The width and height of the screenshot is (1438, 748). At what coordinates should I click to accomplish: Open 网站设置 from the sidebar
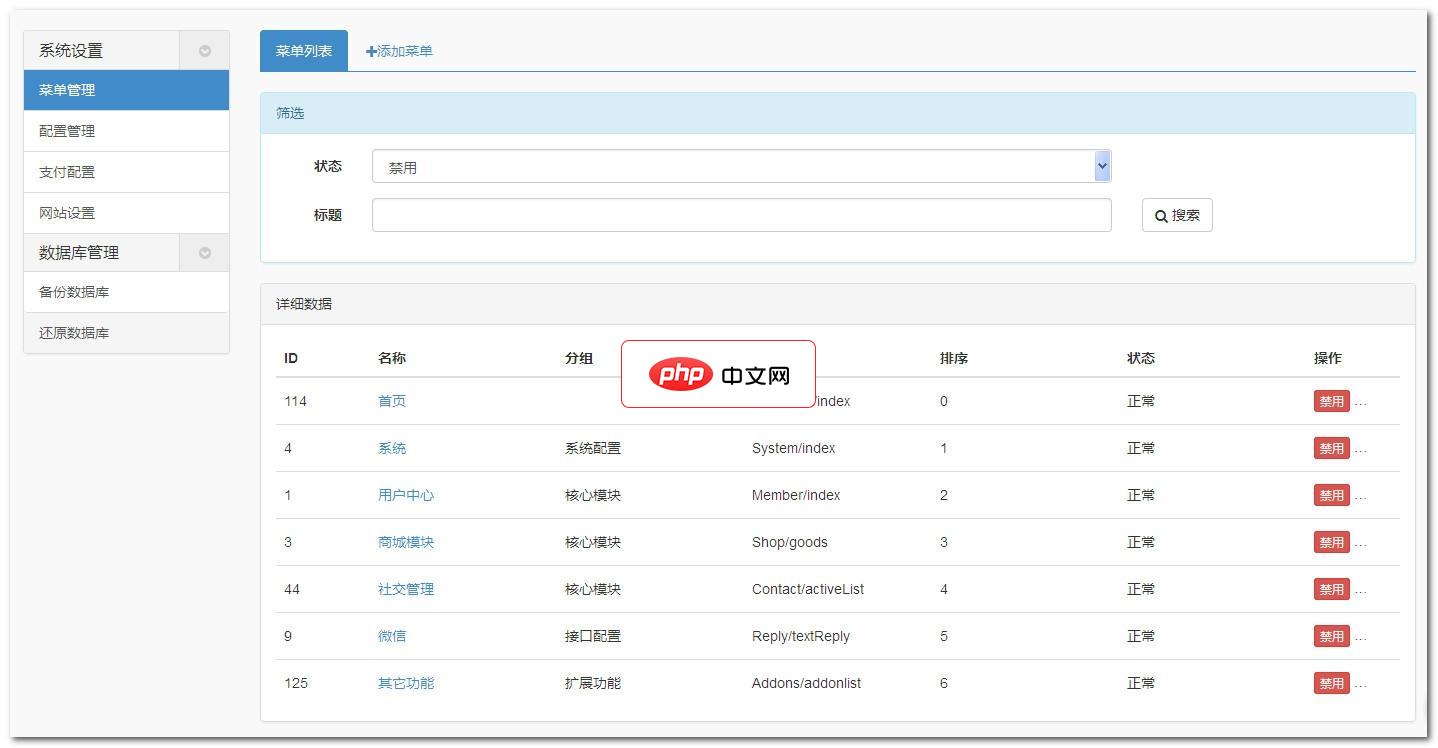coord(64,212)
